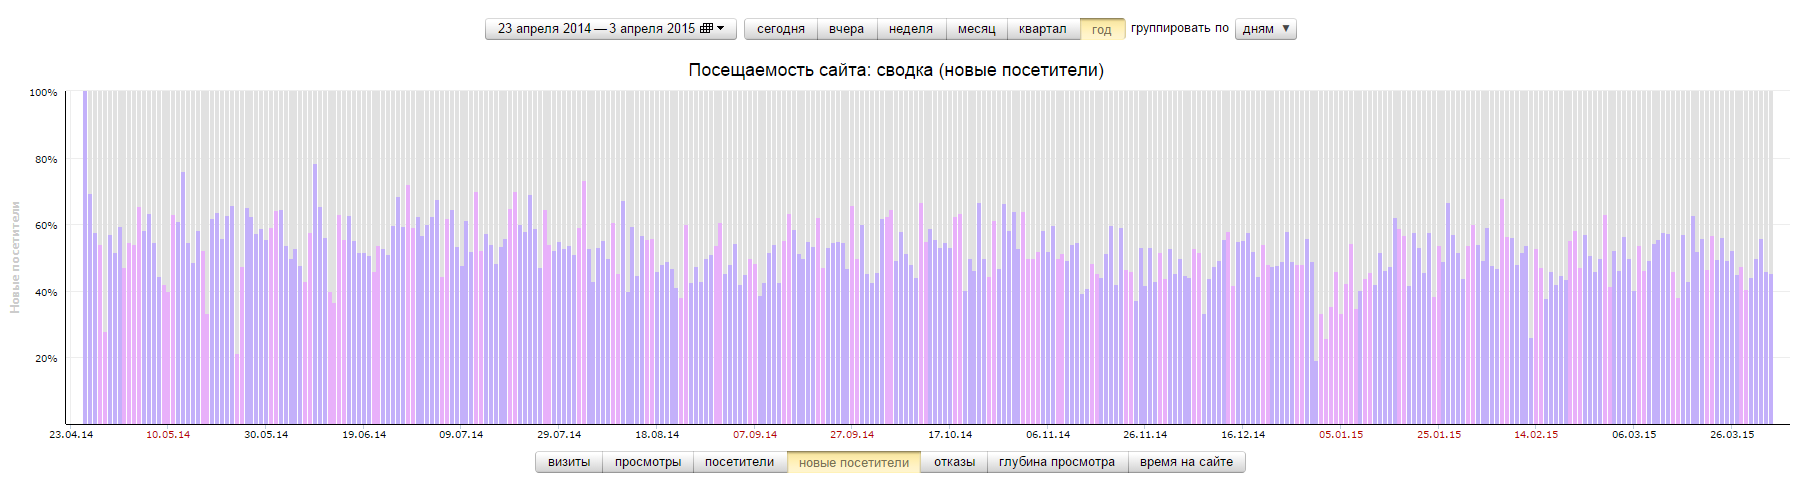1796x486 pixels.
Task: Show the 'глубина просмотра' metric
Action: click(1056, 462)
